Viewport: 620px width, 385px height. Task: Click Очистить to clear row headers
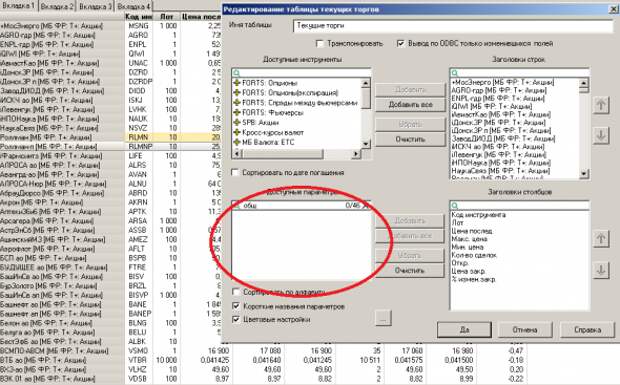410,139
